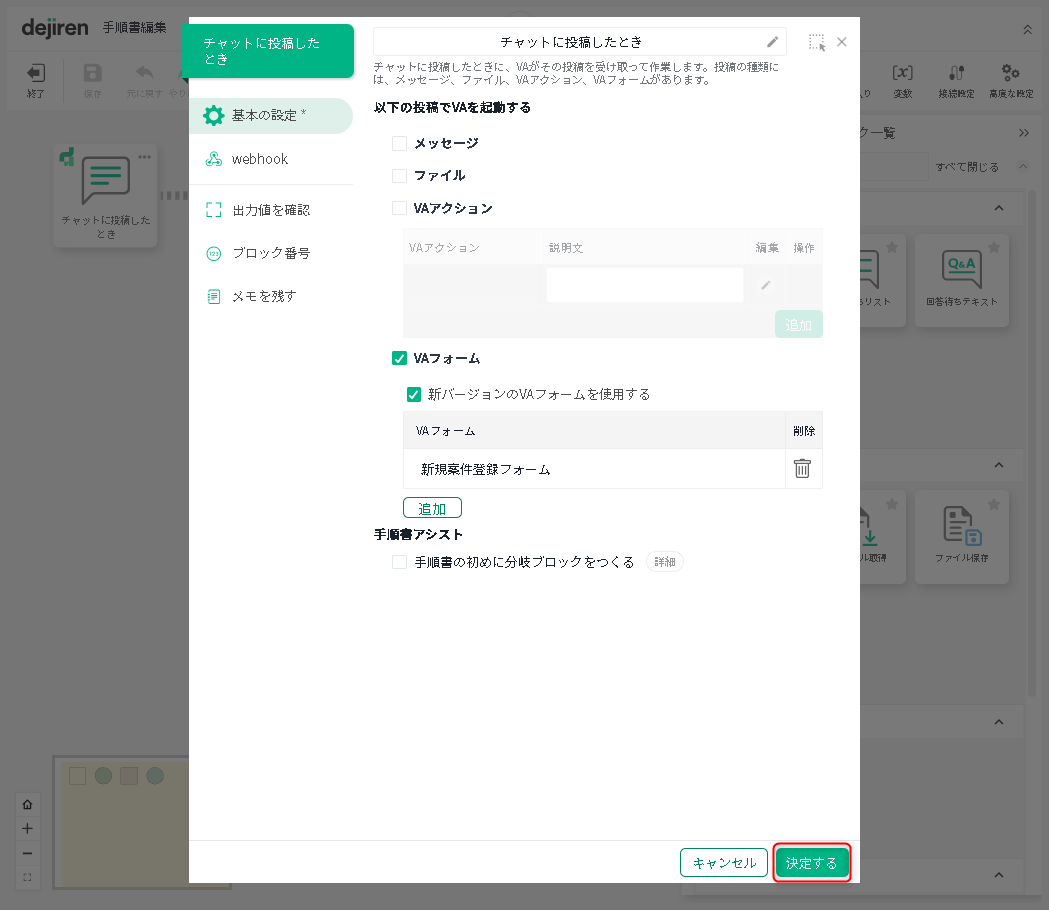Delete the 新規案件登録フォーム row with trash icon

click(802, 469)
